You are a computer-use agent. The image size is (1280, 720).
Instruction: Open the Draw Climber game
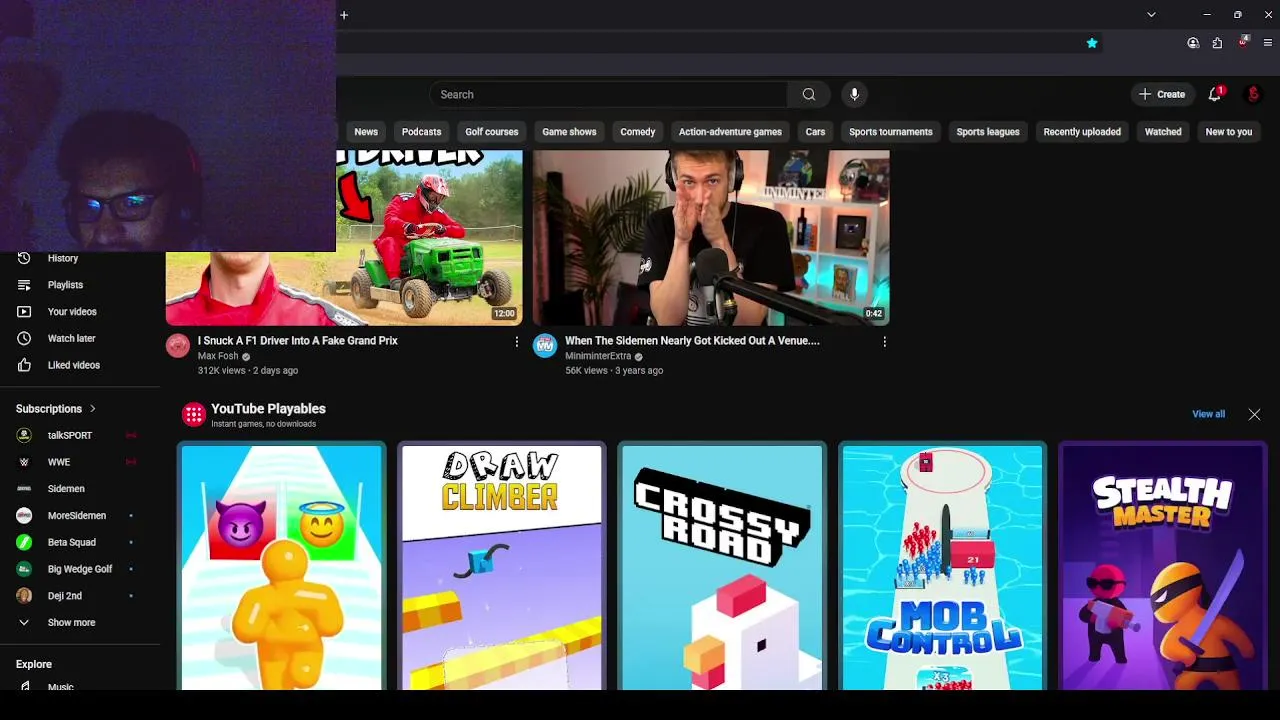point(502,566)
